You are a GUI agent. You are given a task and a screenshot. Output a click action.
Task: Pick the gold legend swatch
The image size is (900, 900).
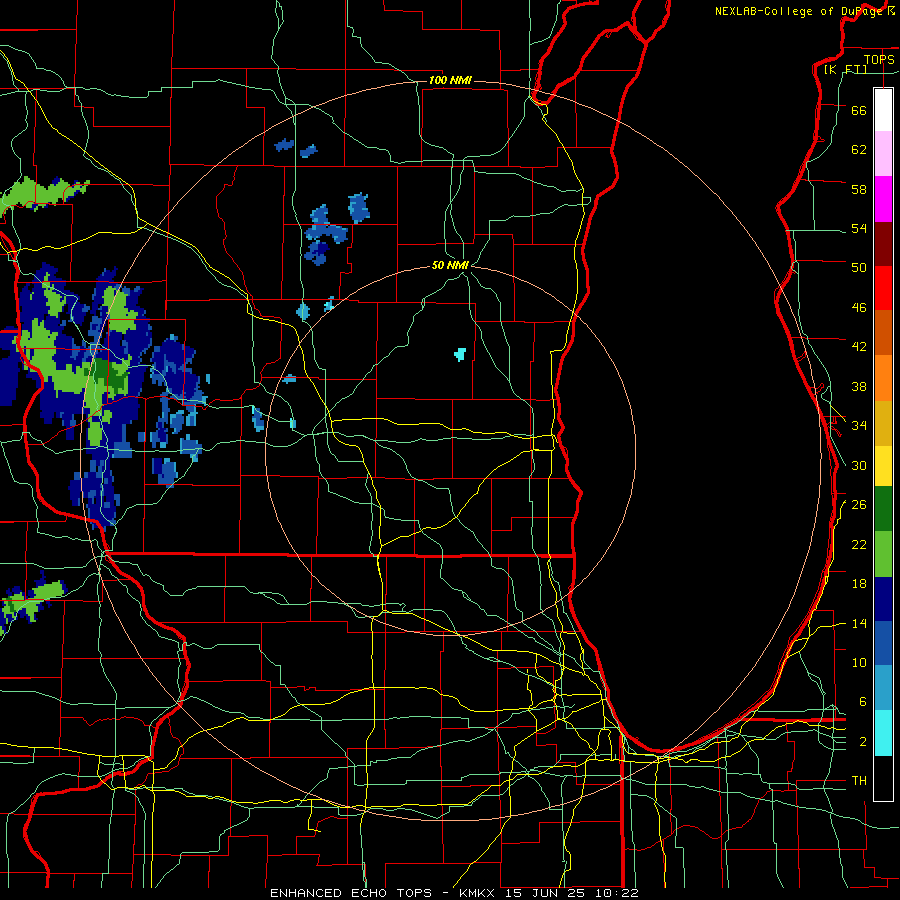(x=883, y=423)
